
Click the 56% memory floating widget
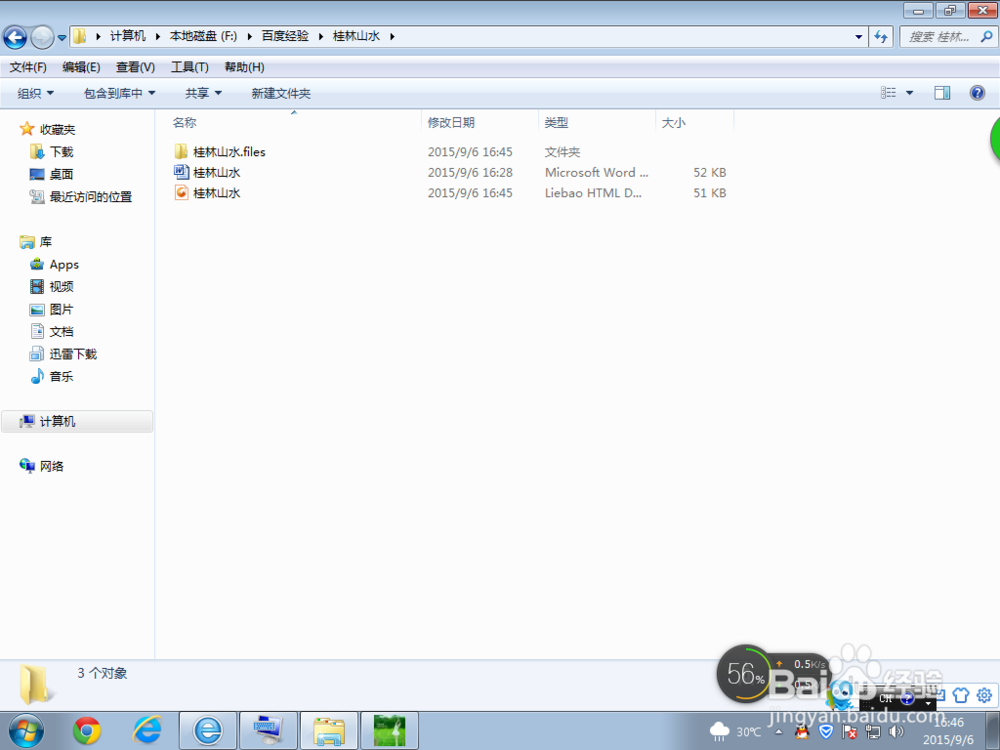pos(745,674)
